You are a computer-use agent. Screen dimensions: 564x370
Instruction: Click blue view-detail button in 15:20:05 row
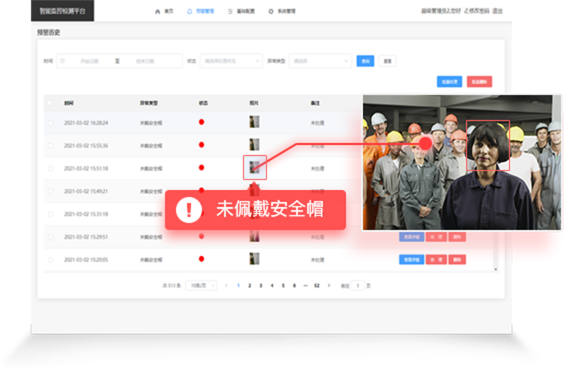[411, 260]
